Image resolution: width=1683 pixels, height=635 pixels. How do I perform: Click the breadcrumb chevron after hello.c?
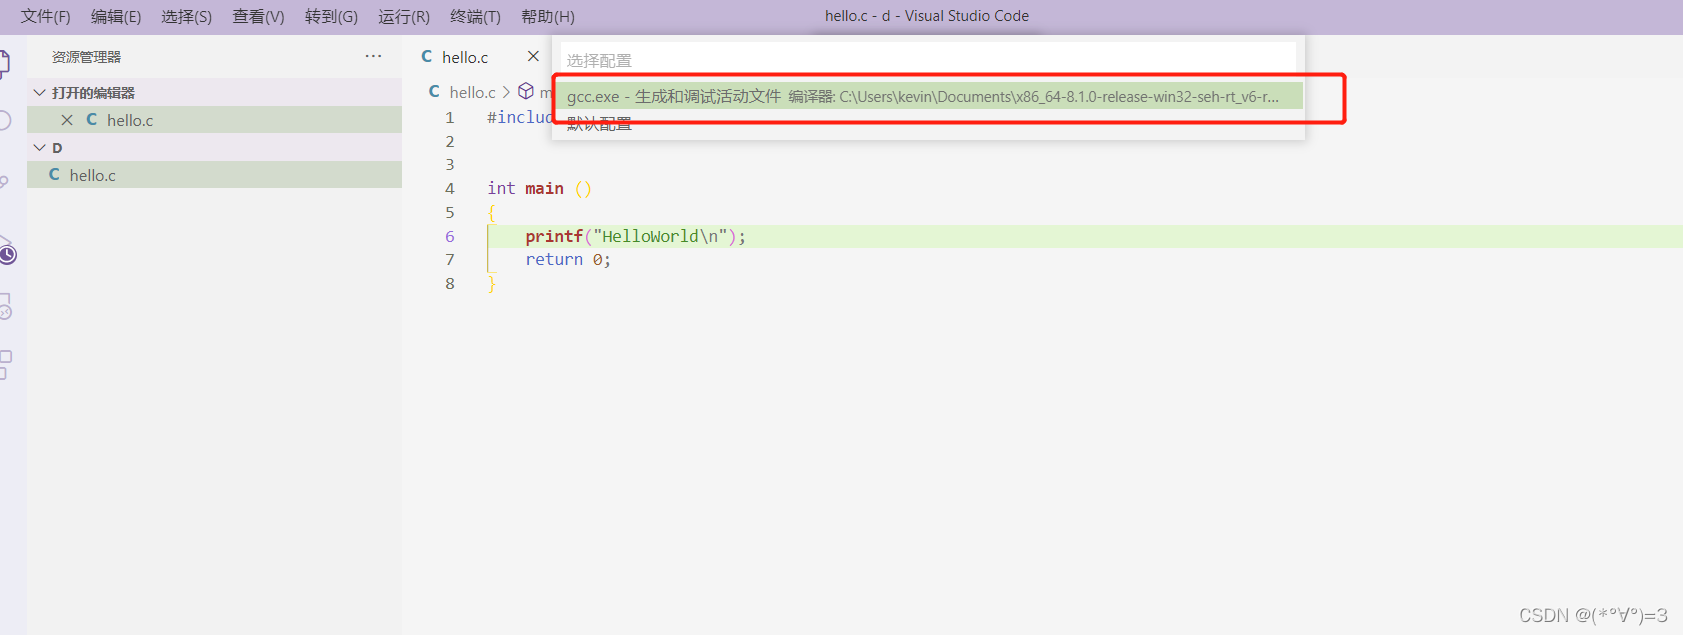pos(506,92)
